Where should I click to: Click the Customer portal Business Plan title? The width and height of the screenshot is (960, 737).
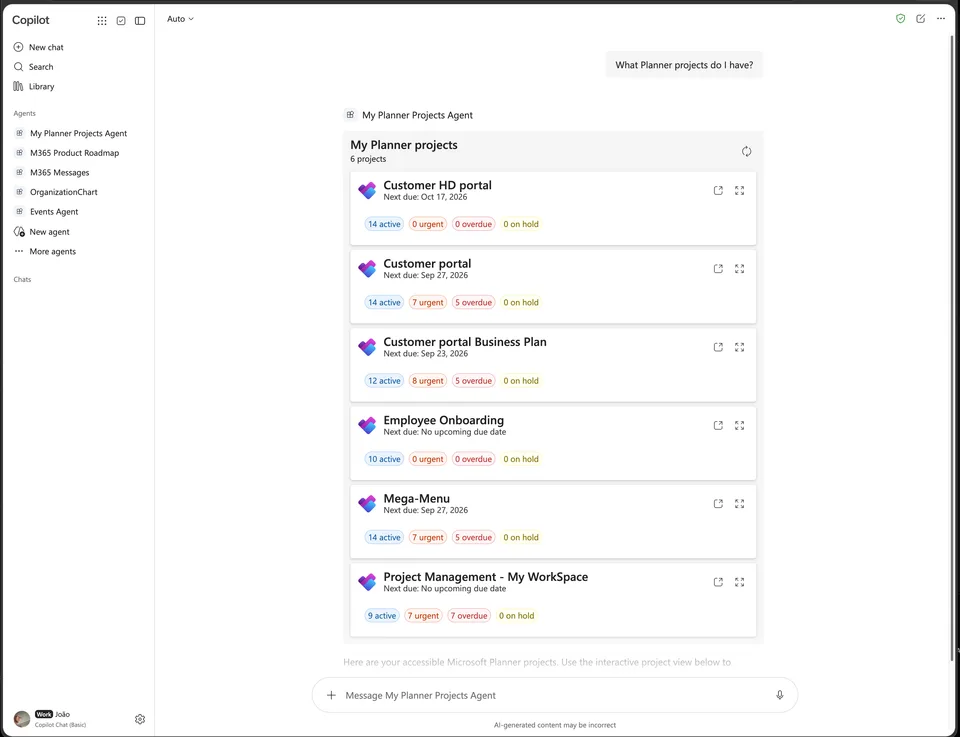coord(465,342)
